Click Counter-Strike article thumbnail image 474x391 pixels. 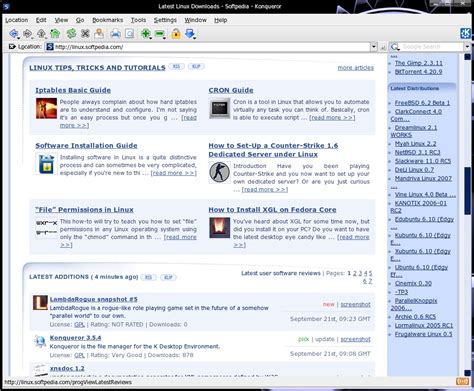coord(219,172)
